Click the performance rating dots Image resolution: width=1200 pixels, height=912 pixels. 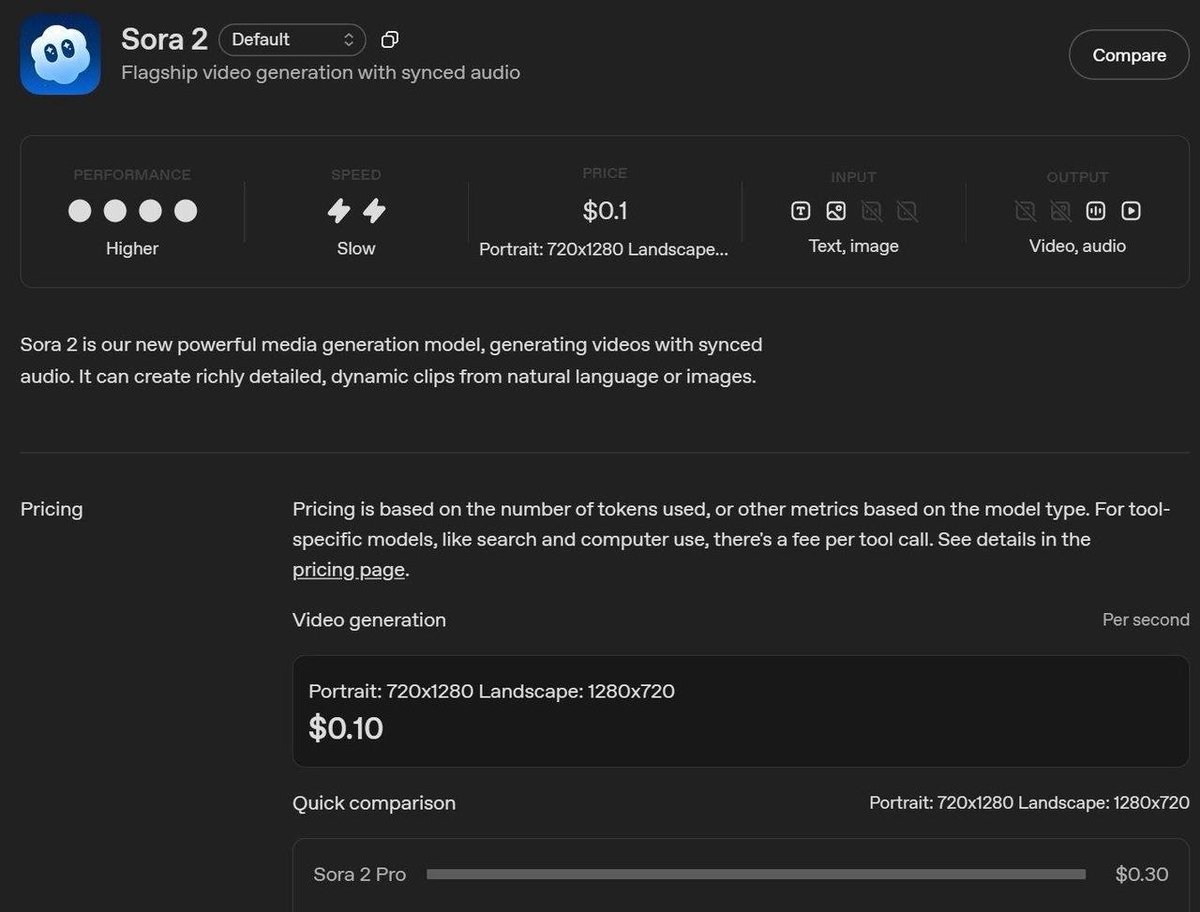tap(132, 211)
